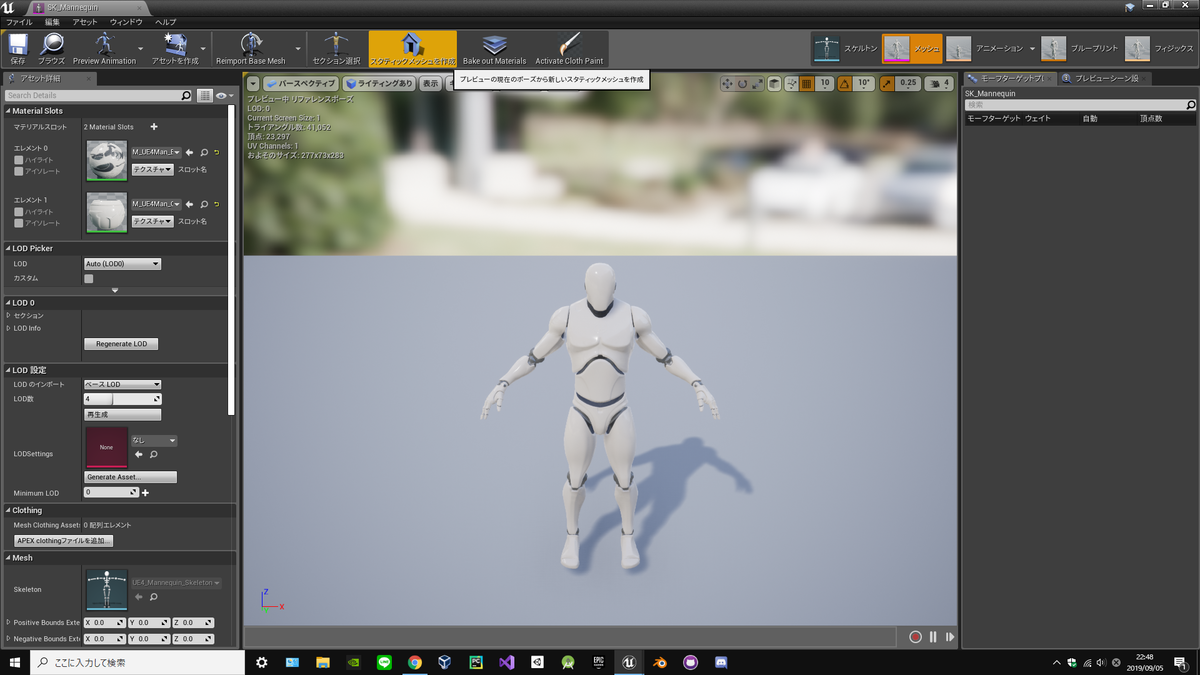Expand the セクション row under LOD 0
This screenshot has width=1200, height=675.
point(9,315)
